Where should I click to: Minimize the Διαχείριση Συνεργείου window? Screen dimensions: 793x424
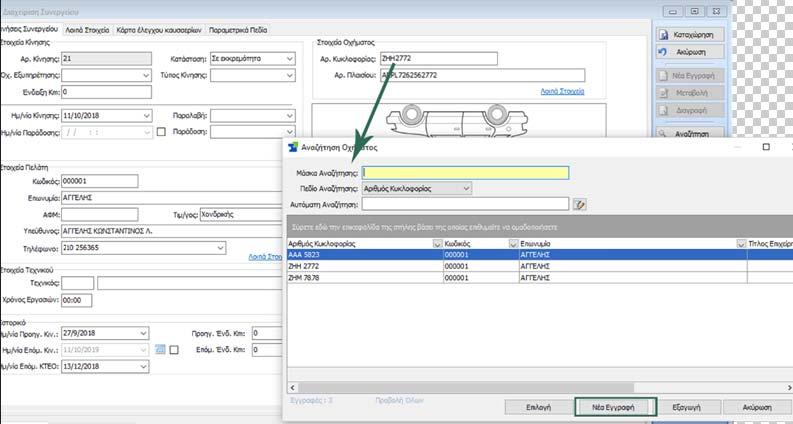672,12
